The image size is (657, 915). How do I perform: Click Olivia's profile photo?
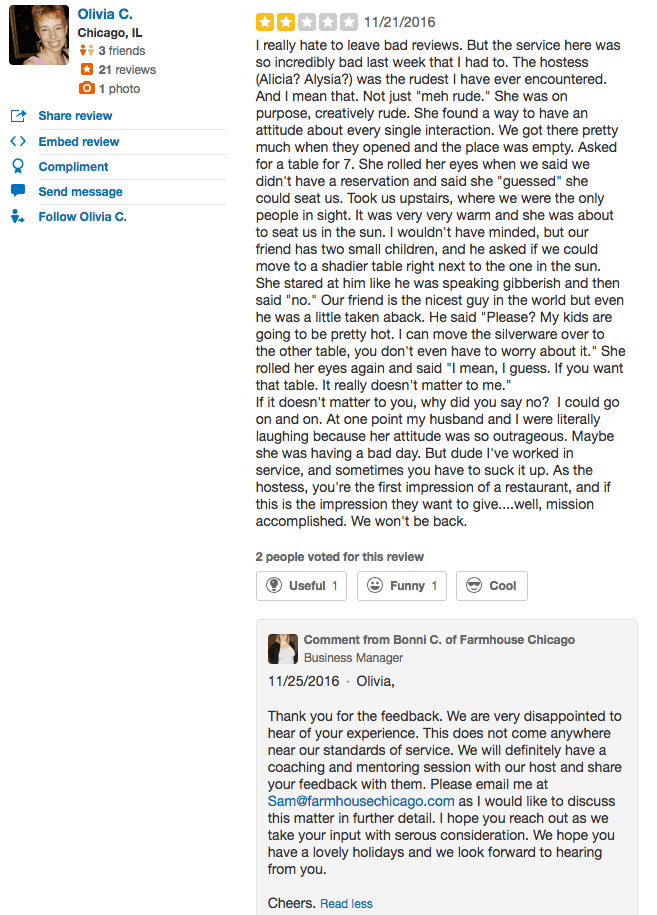38,35
